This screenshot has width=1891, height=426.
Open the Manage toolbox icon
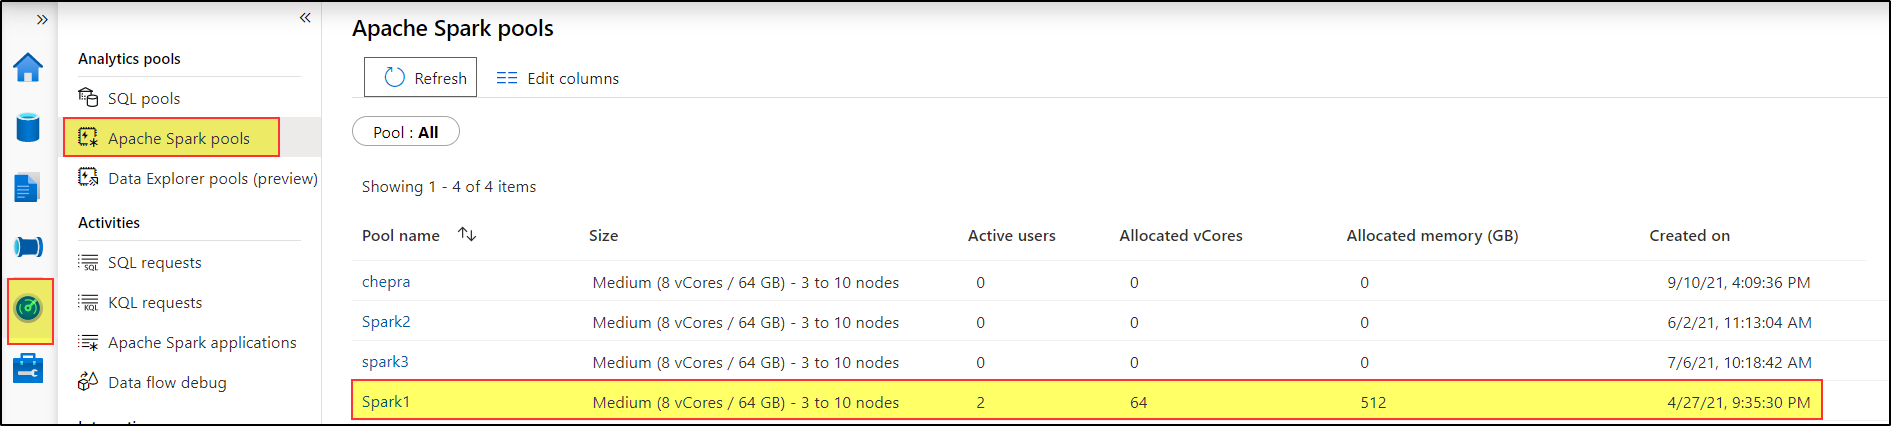28,368
